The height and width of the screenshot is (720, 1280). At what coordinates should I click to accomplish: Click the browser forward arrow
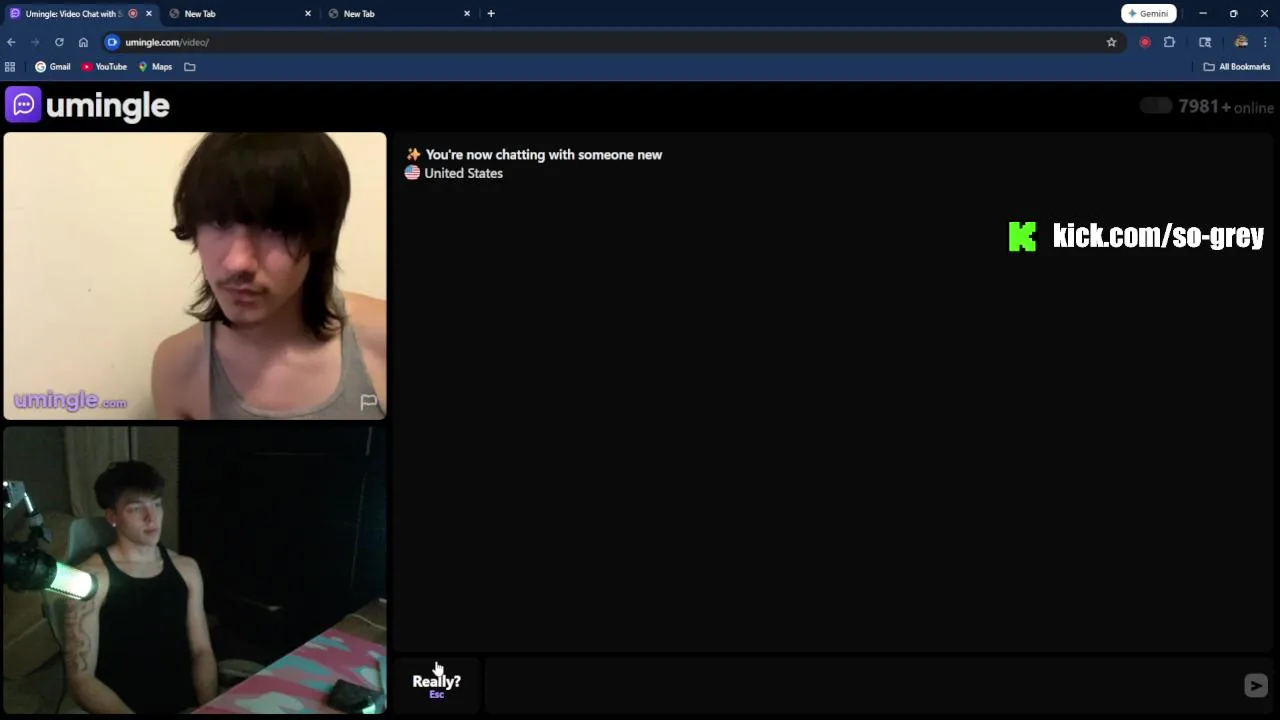35,42
